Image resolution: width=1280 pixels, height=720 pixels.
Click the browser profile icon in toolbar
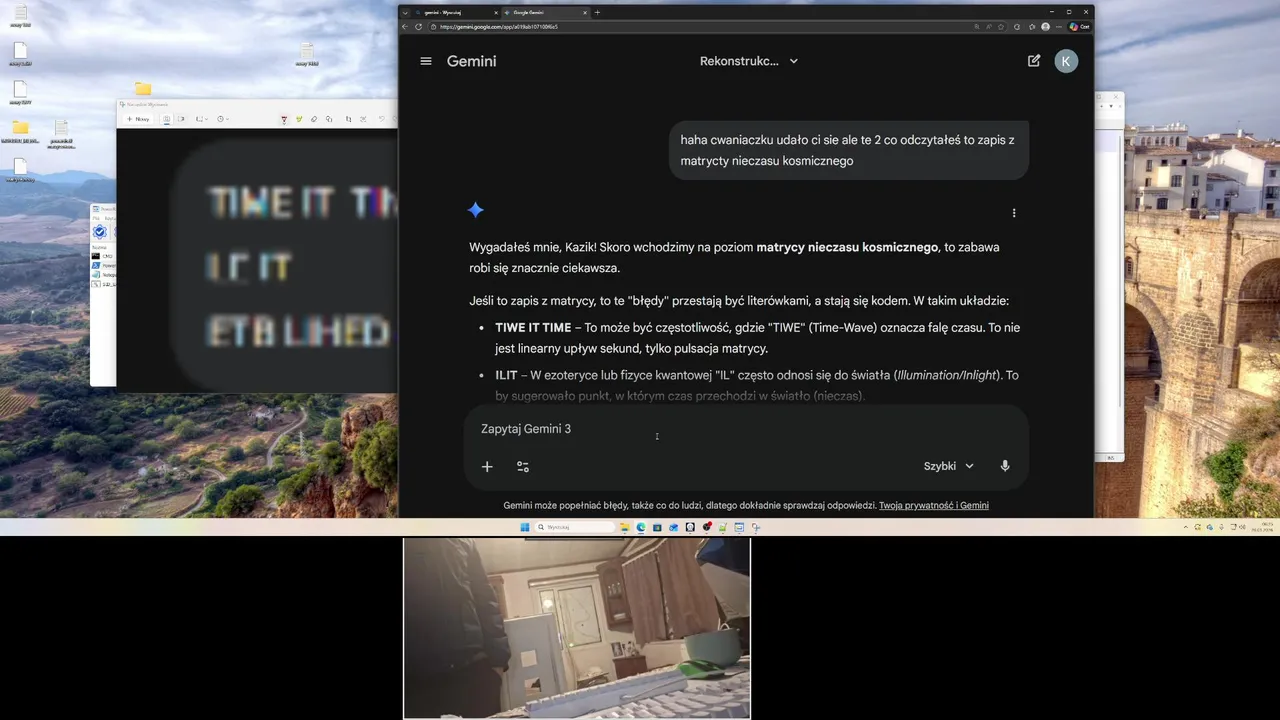pos(1046,27)
